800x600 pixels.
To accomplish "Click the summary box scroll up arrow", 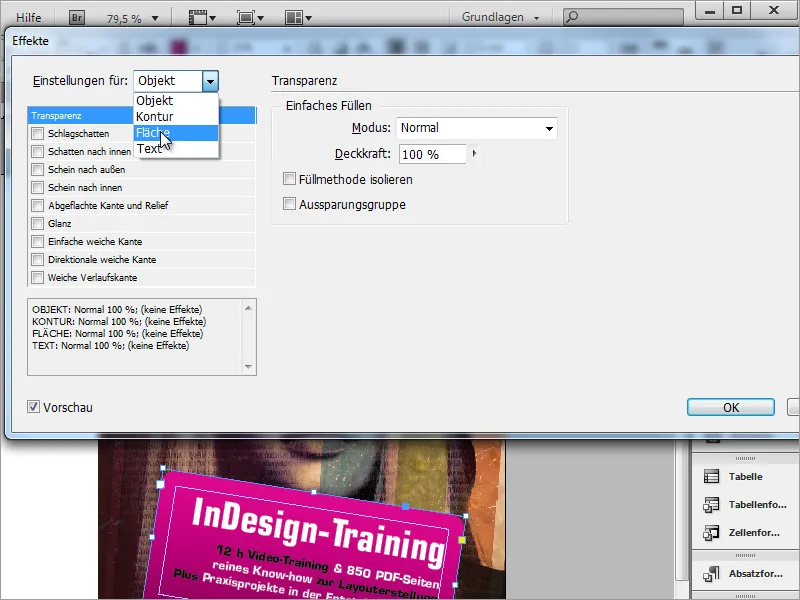I will pos(248,308).
